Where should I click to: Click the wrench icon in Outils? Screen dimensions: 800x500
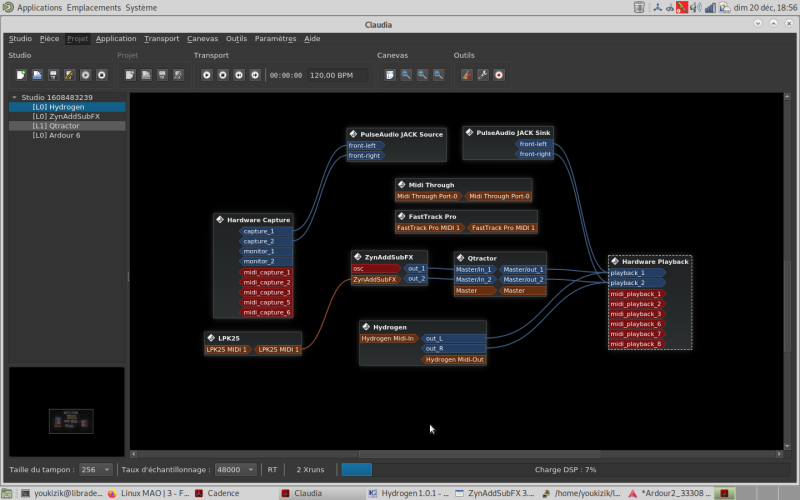[482, 75]
